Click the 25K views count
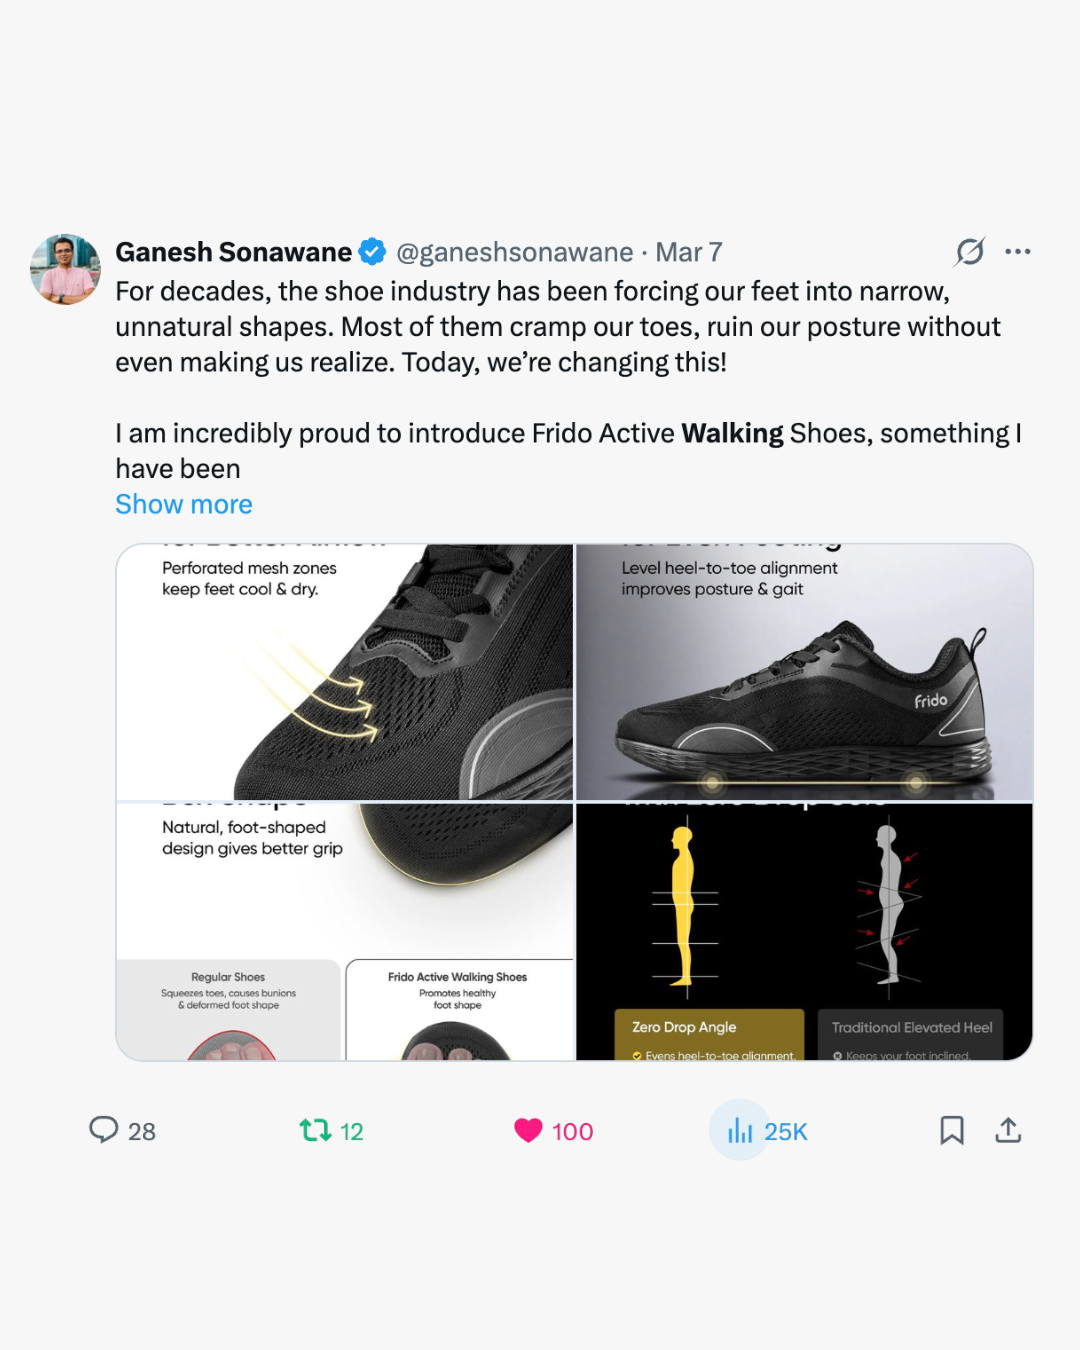The image size is (1080, 1350). [x=786, y=1131]
